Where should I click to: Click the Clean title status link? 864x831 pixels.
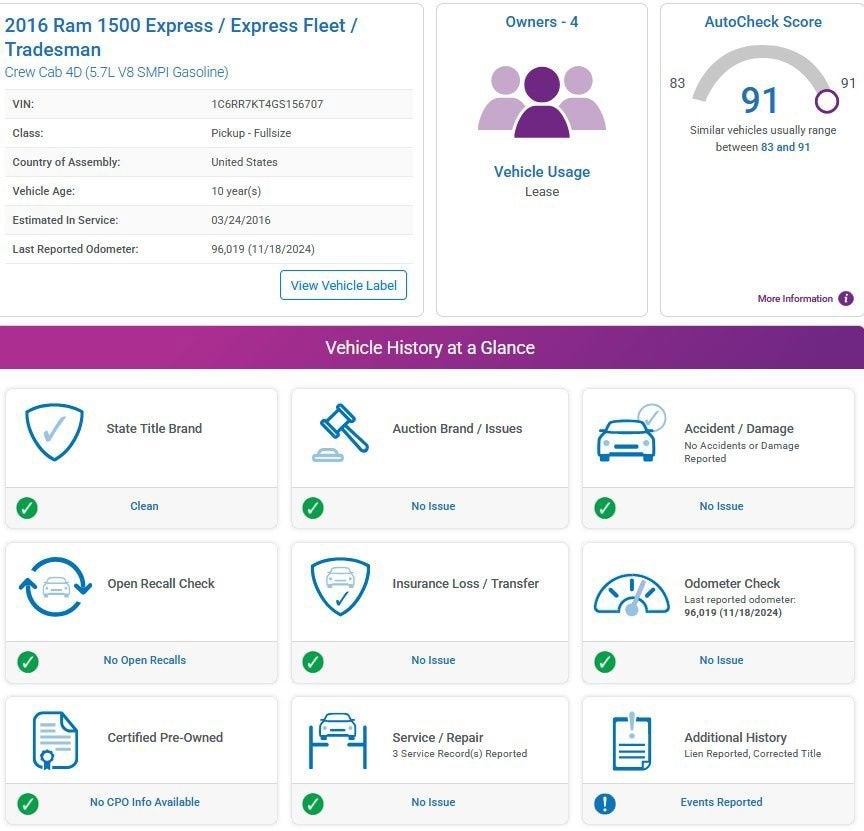[144, 506]
